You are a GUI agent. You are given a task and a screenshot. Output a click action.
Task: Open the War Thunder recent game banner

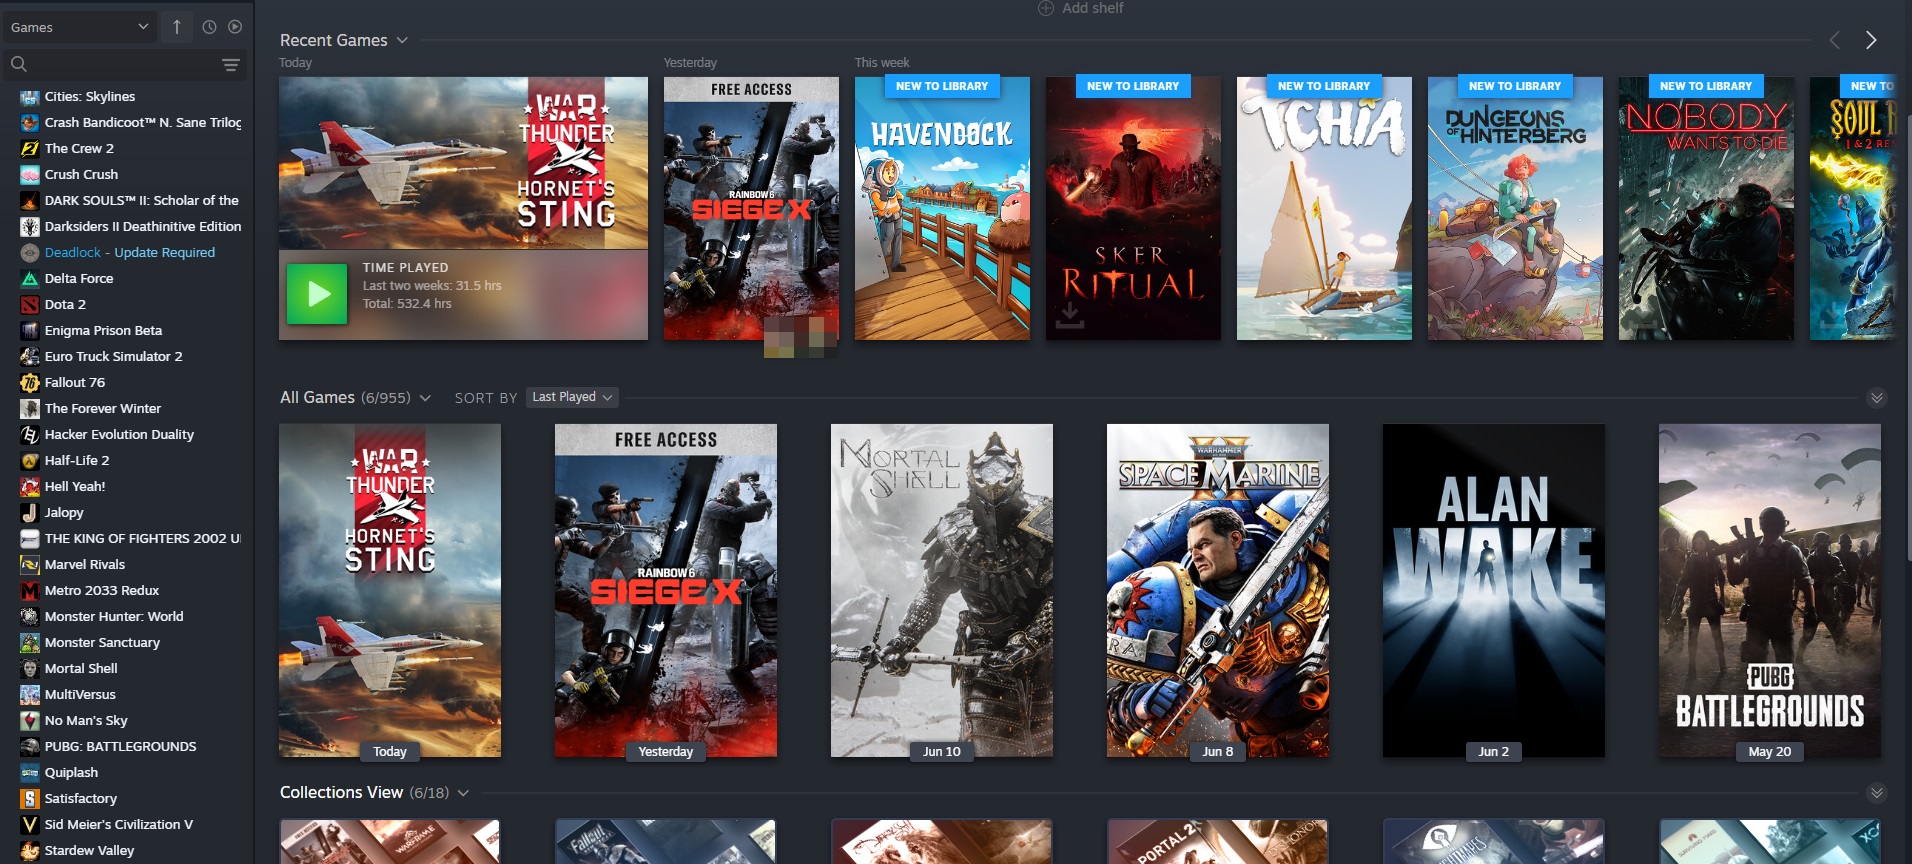[463, 163]
